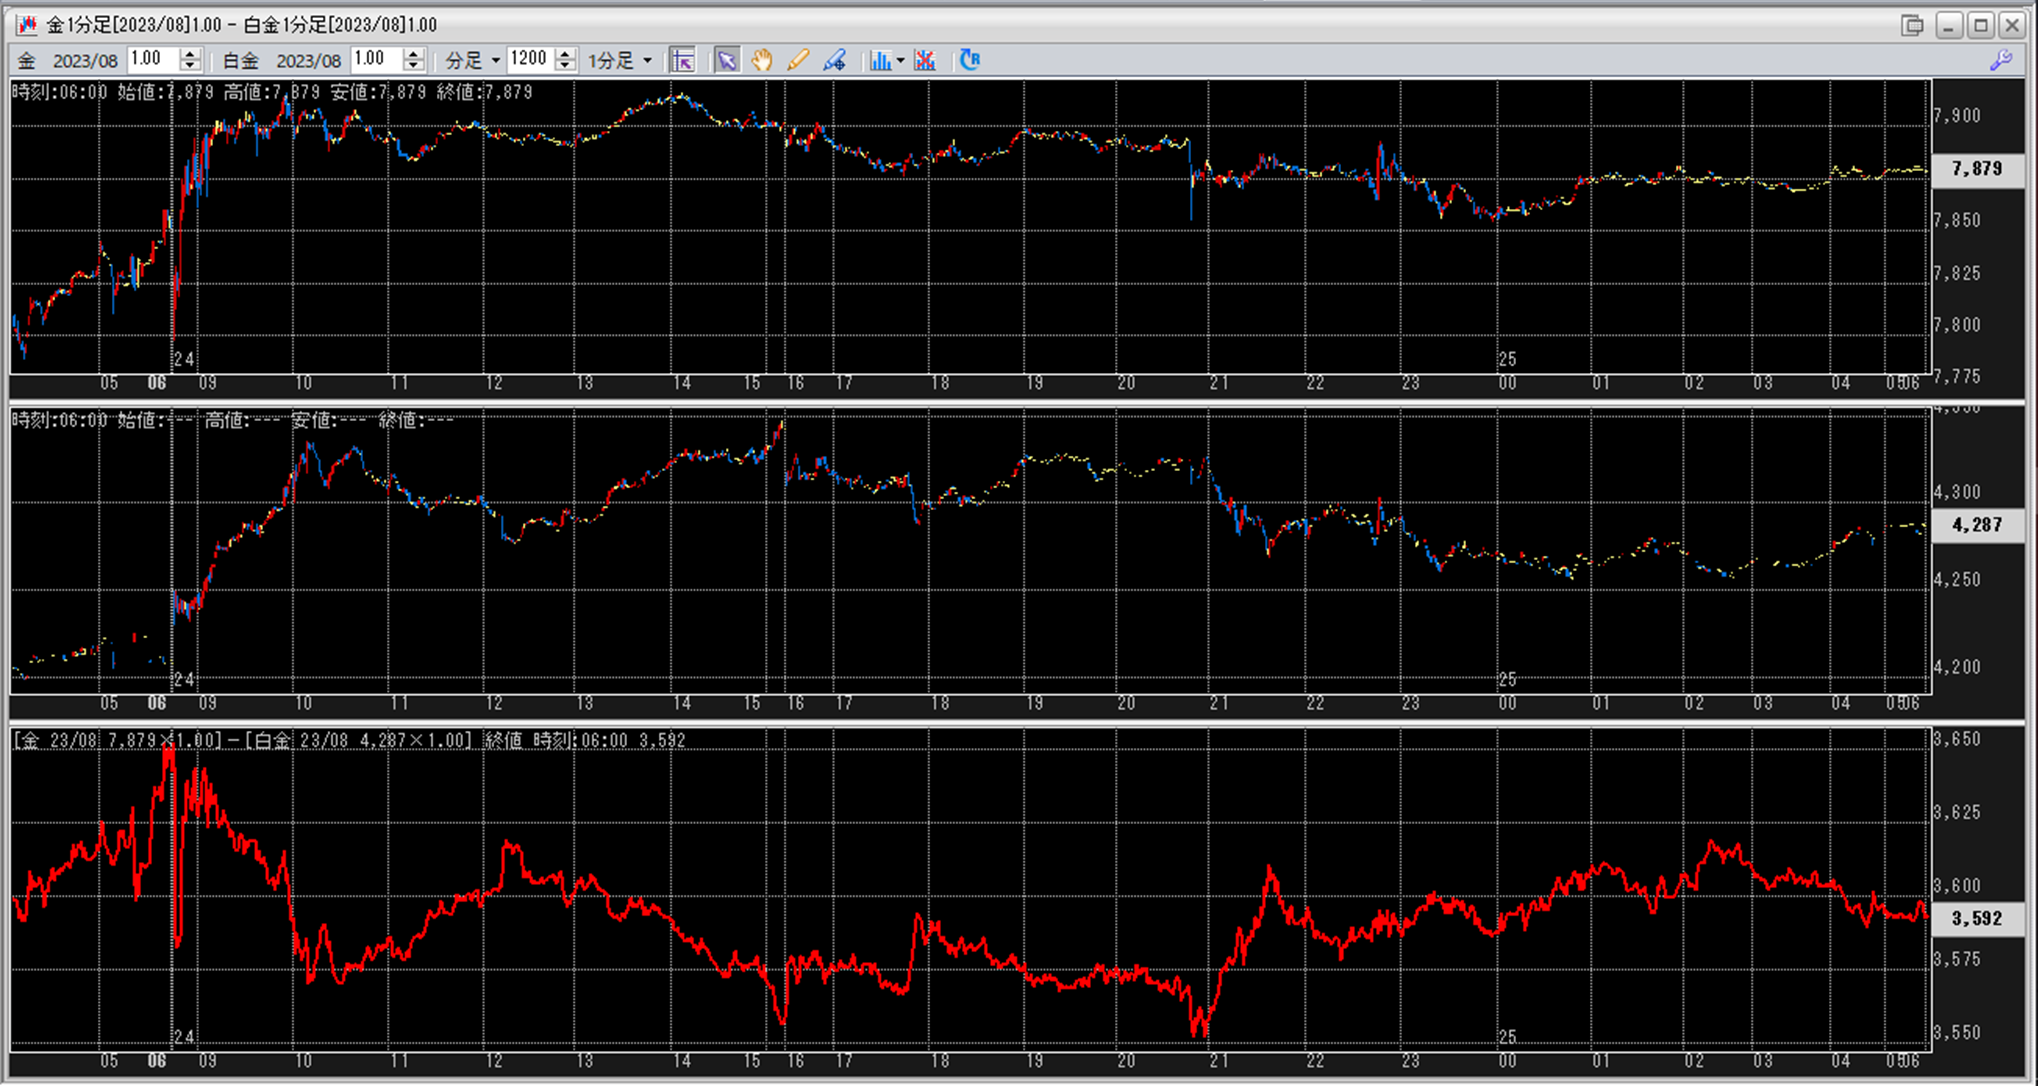The height and width of the screenshot is (1086, 2038).
Task: Click the 1200 bar count input field
Action: 529,60
